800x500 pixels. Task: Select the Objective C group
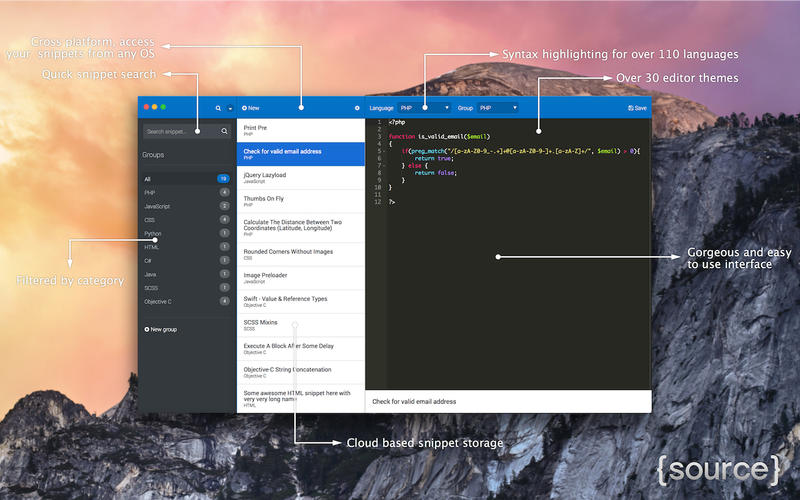[187, 302]
